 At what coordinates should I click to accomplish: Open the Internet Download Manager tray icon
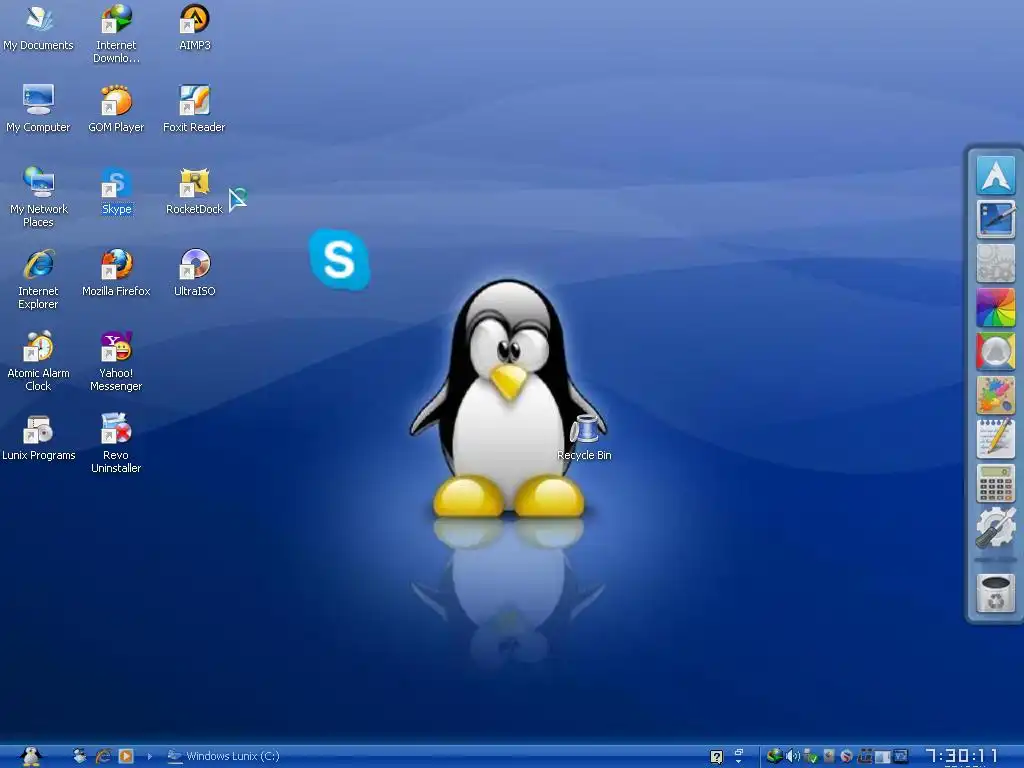tap(775, 756)
